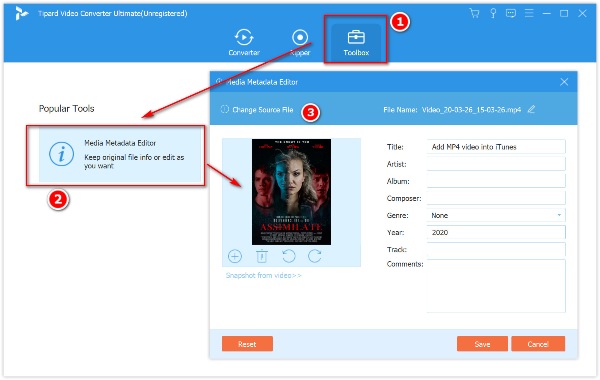Expand the Genre dropdown
The image size is (600, 380).
click(x=496, y=215)
